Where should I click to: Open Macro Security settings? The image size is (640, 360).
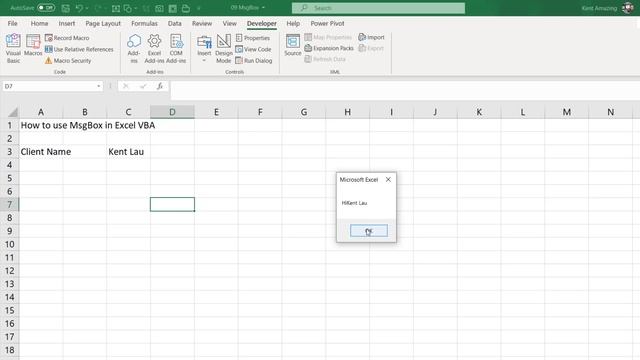tap(68, 61)
